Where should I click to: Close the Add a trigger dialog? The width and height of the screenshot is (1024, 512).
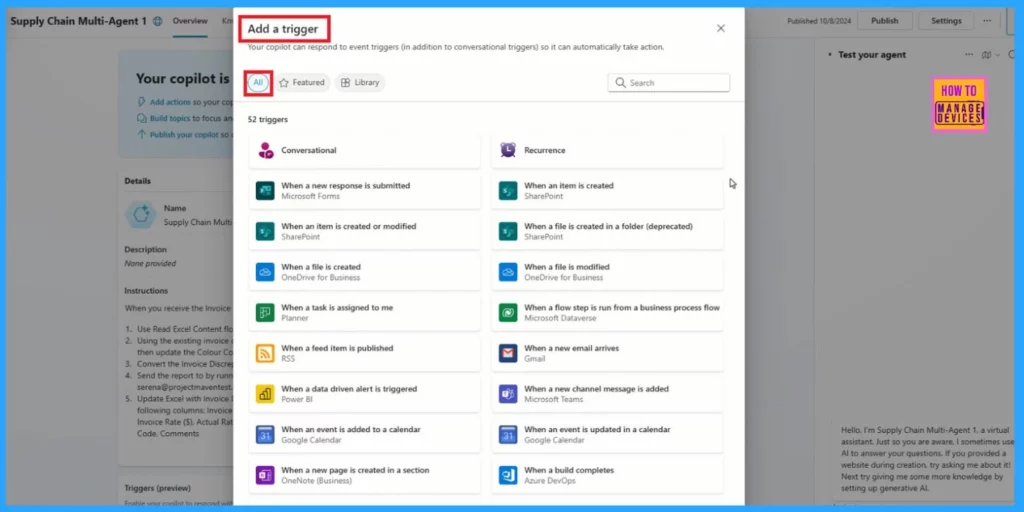point(721,28)
